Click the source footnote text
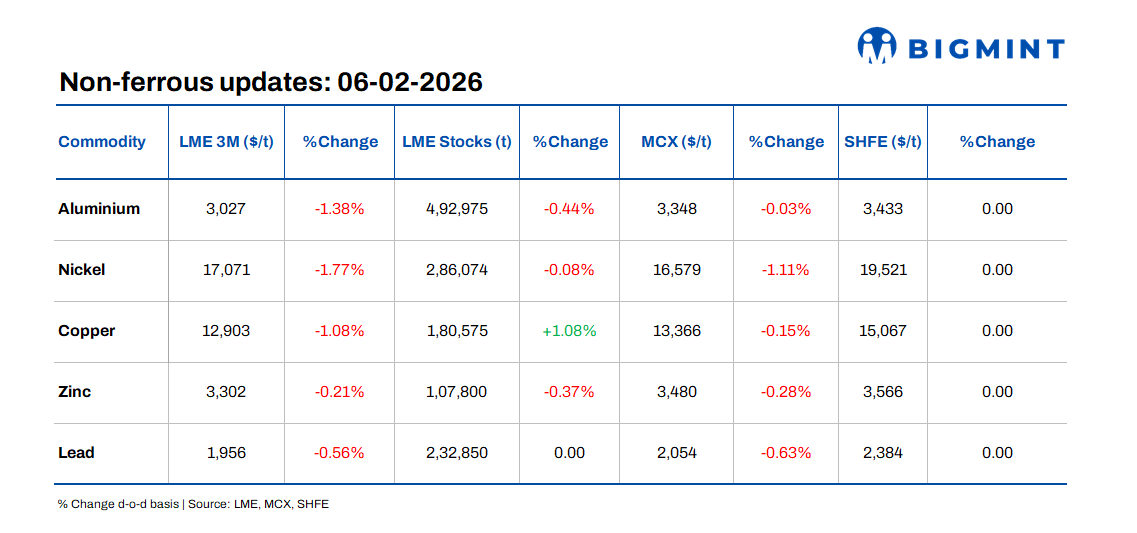 [193, 504]
